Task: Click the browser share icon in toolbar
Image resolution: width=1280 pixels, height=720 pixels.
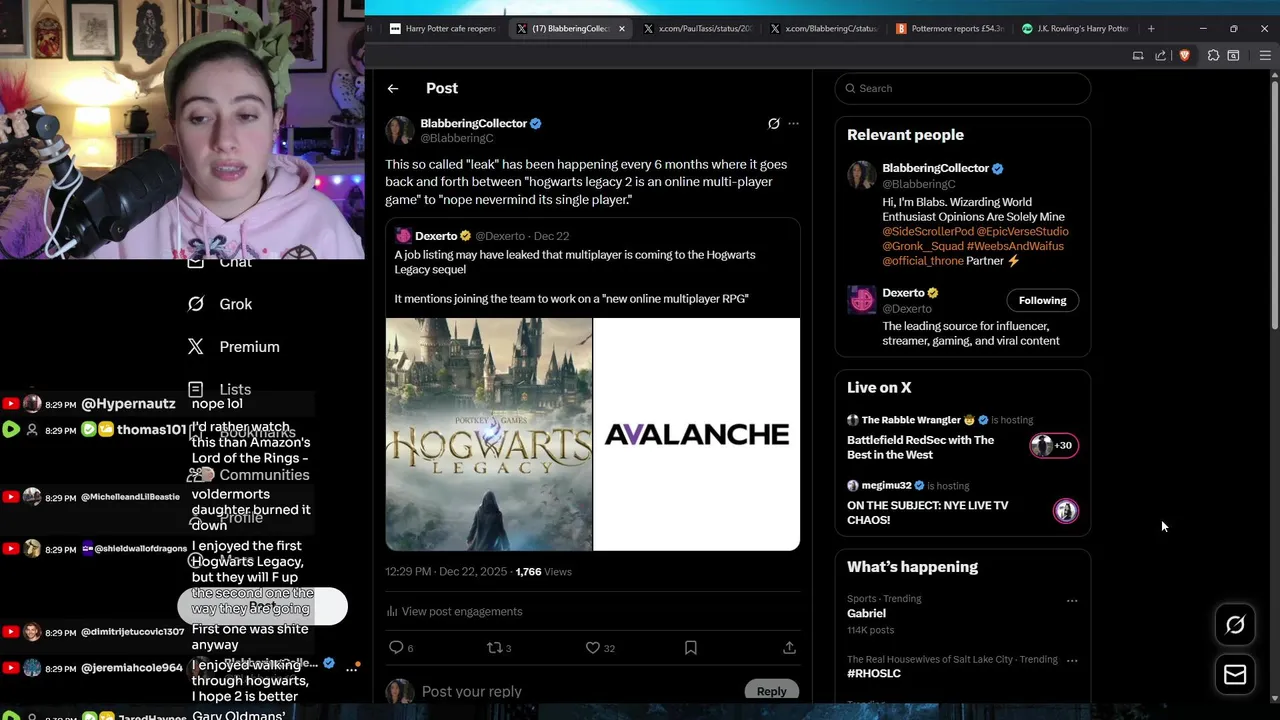Action: tap(1160, 56)
